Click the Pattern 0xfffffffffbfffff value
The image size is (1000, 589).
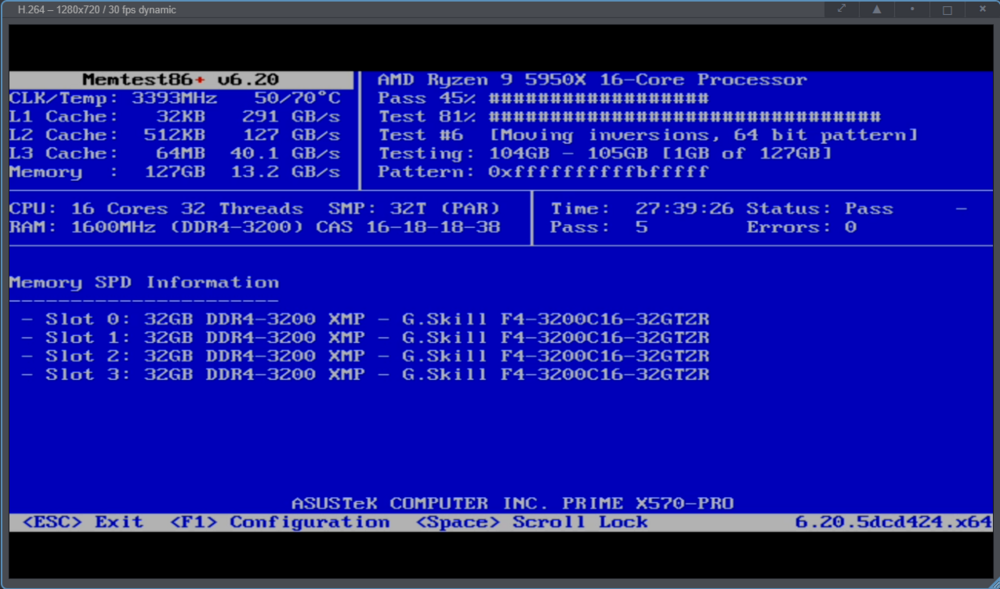pos(598,172)
